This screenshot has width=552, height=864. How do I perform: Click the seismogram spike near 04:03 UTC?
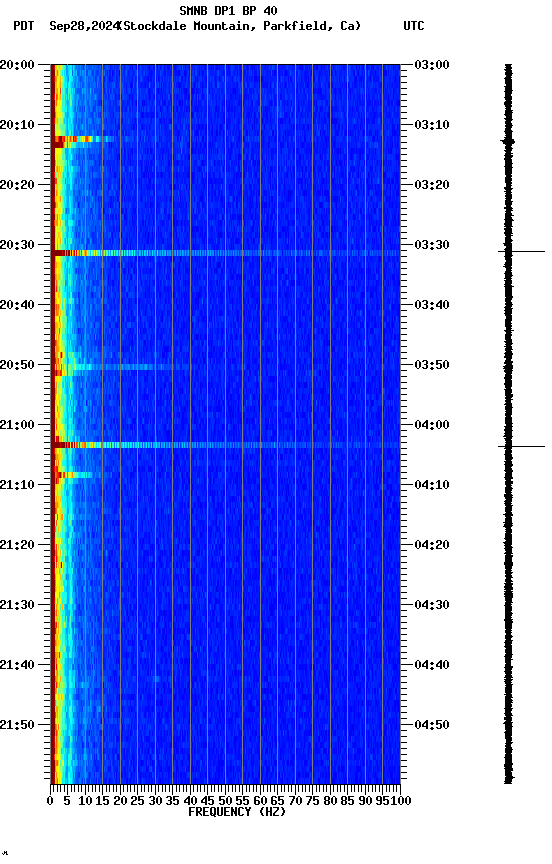tap(521, 446)
